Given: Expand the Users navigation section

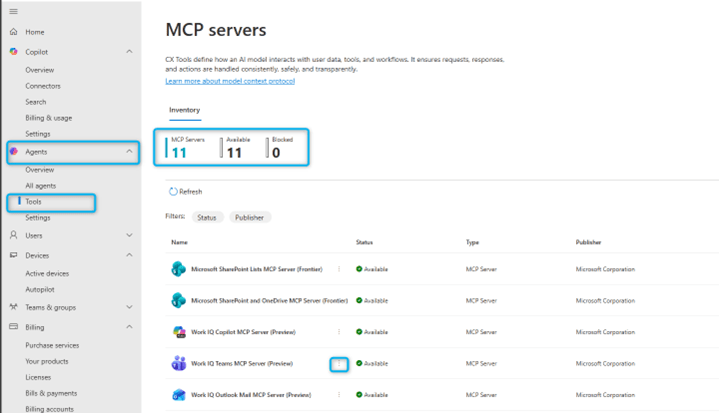Looking at the screenshot, I should click(x=129, y=235).
